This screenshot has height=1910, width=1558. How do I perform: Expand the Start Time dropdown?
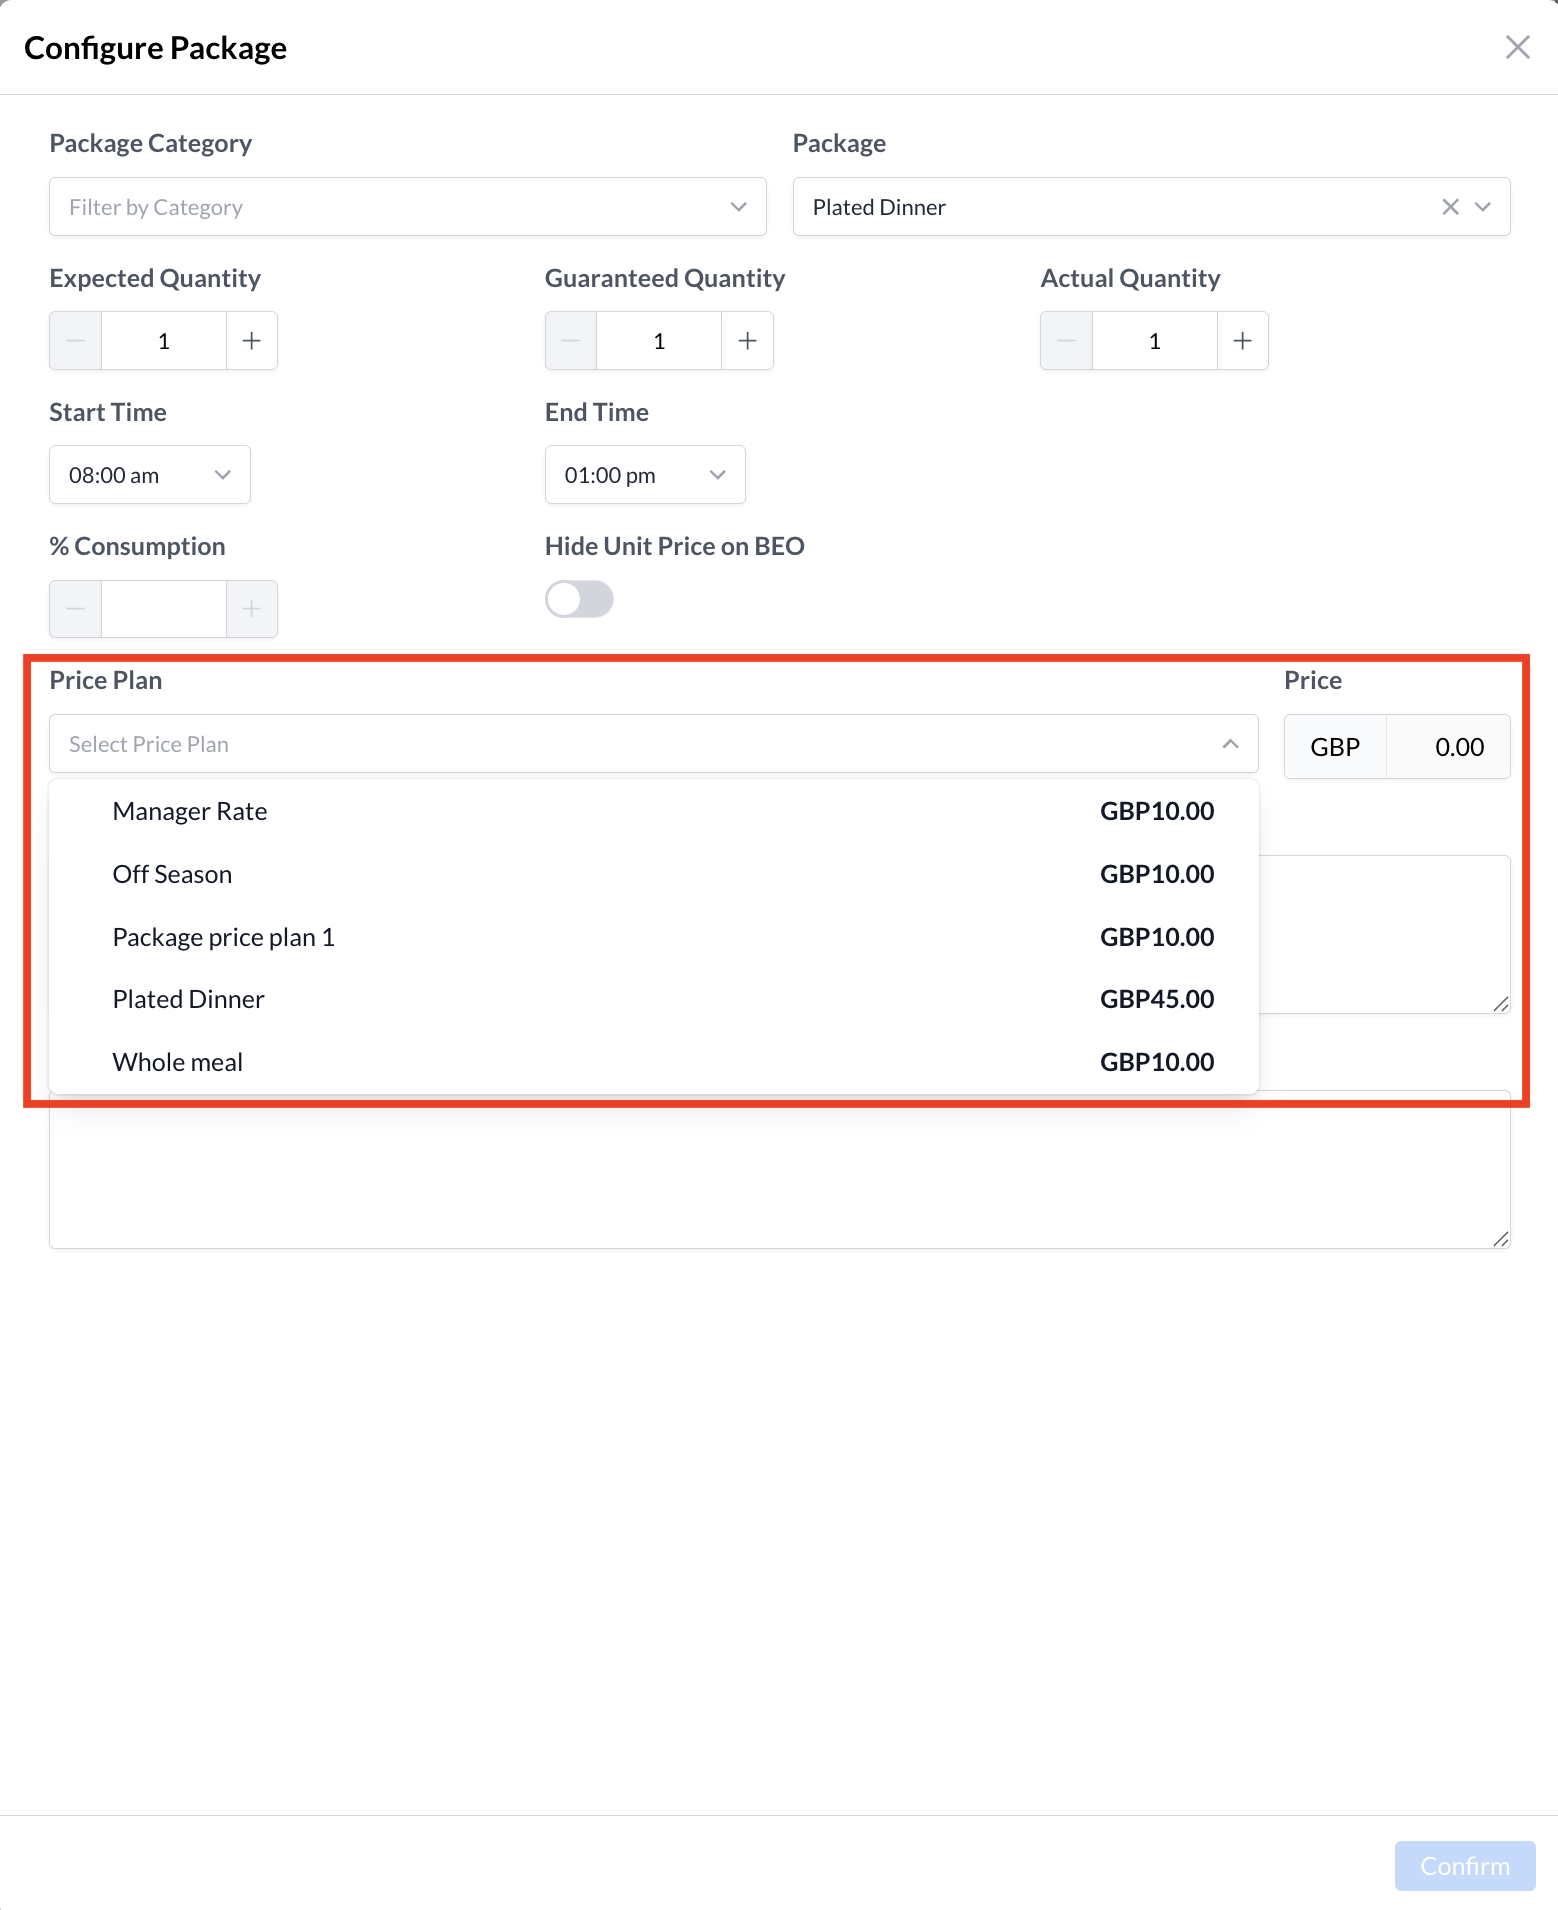[x=150, y=475]
